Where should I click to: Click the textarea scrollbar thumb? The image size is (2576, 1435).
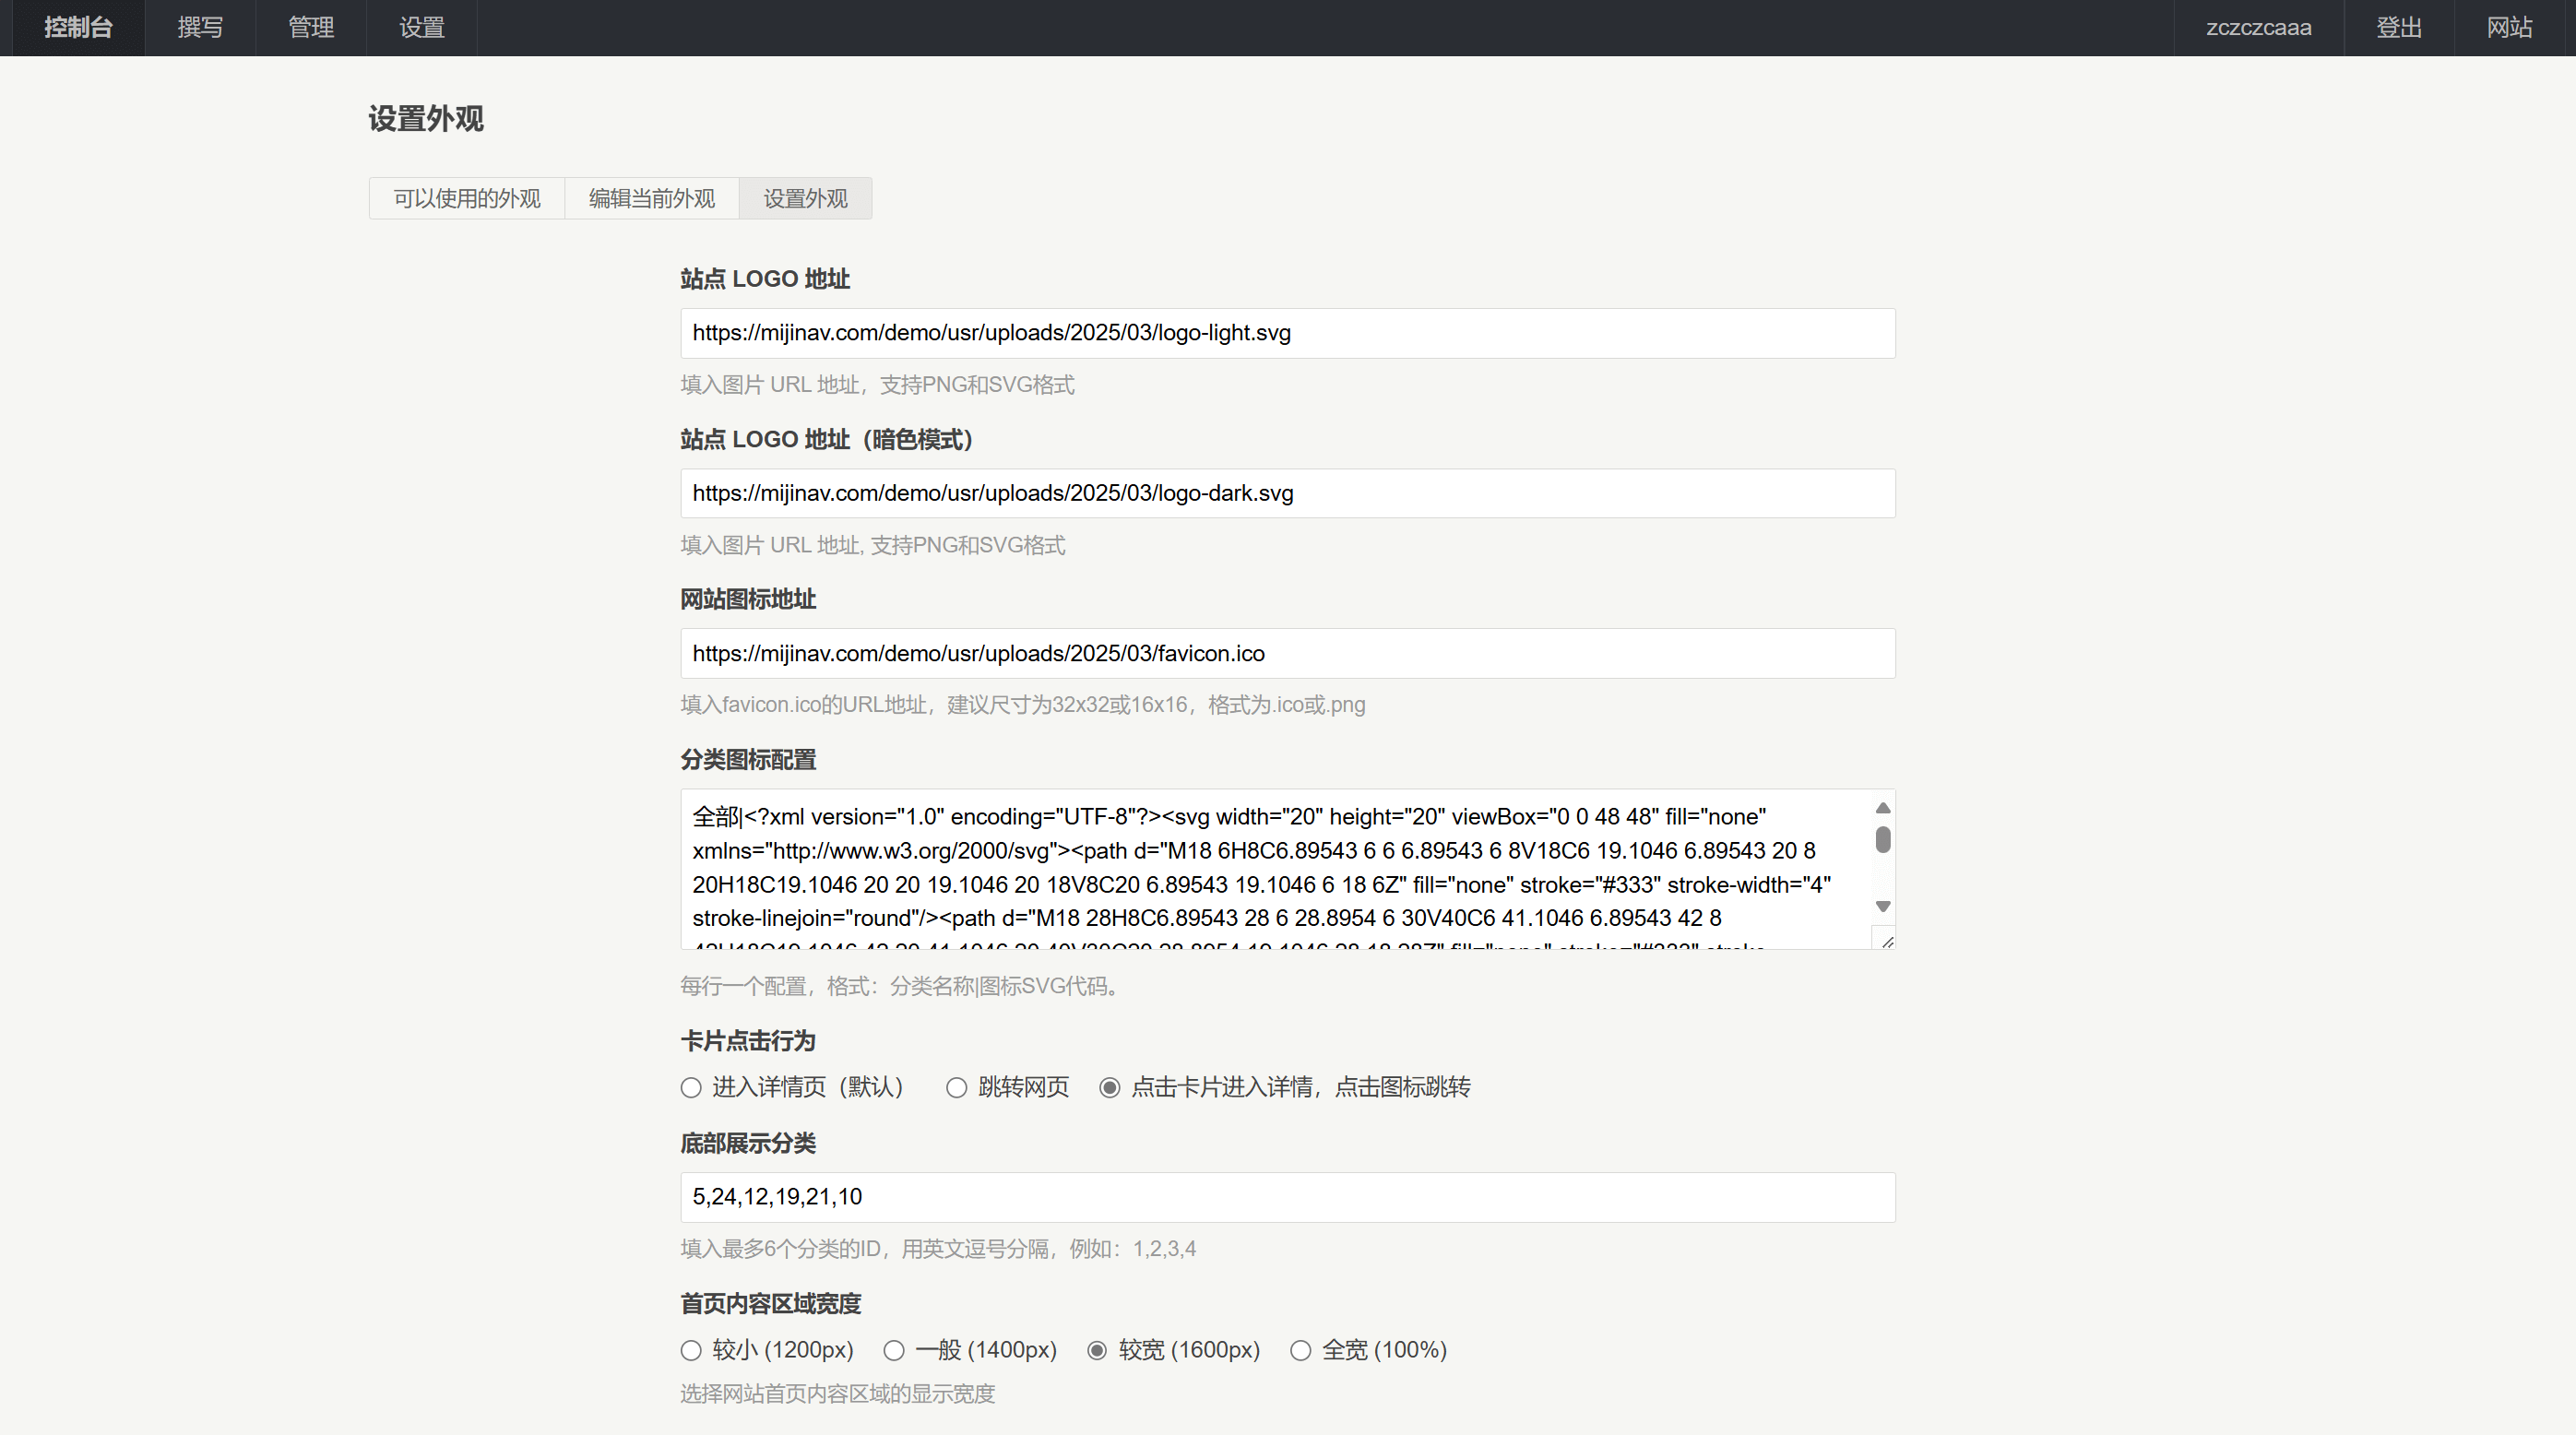tap(1883, 839)
